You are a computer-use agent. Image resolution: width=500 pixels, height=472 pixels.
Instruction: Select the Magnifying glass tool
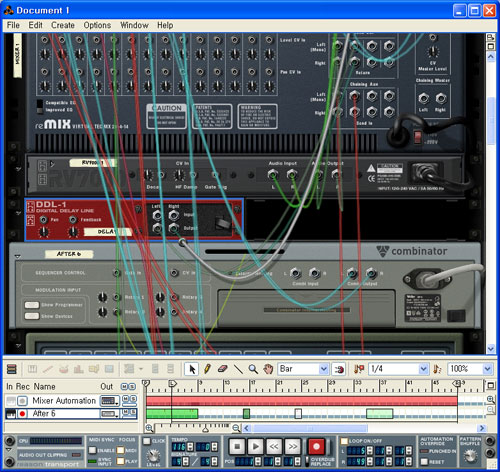pos(253,369)
